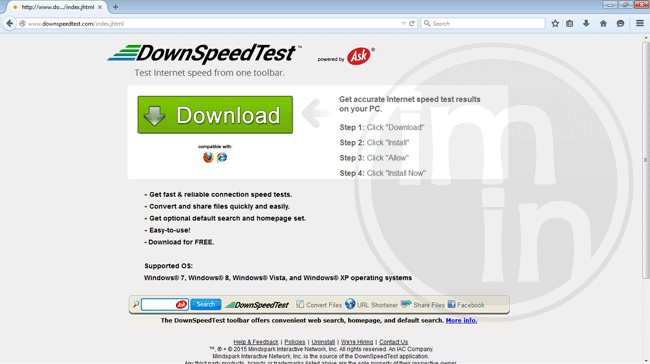
Task: Open the chat bubble toolbar icon
Action: [620, 24]
